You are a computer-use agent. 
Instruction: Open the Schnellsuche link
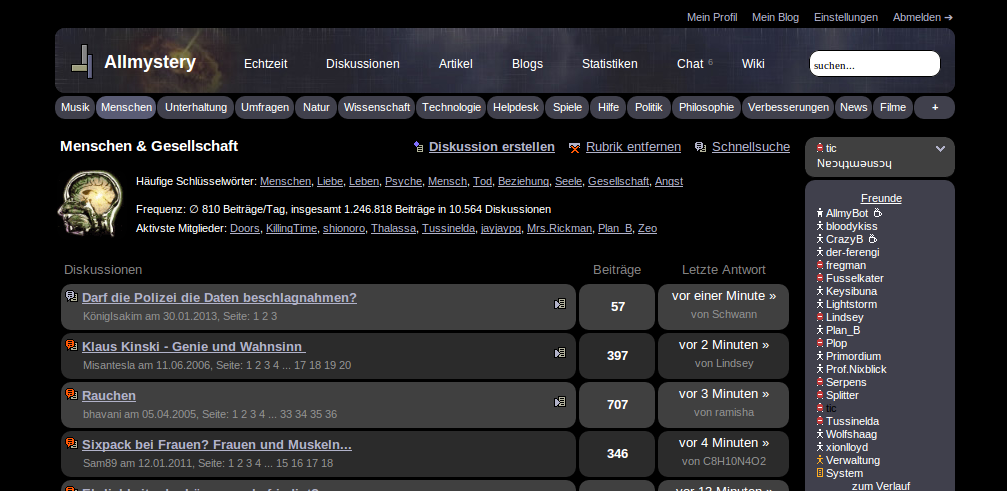[751, 147]
